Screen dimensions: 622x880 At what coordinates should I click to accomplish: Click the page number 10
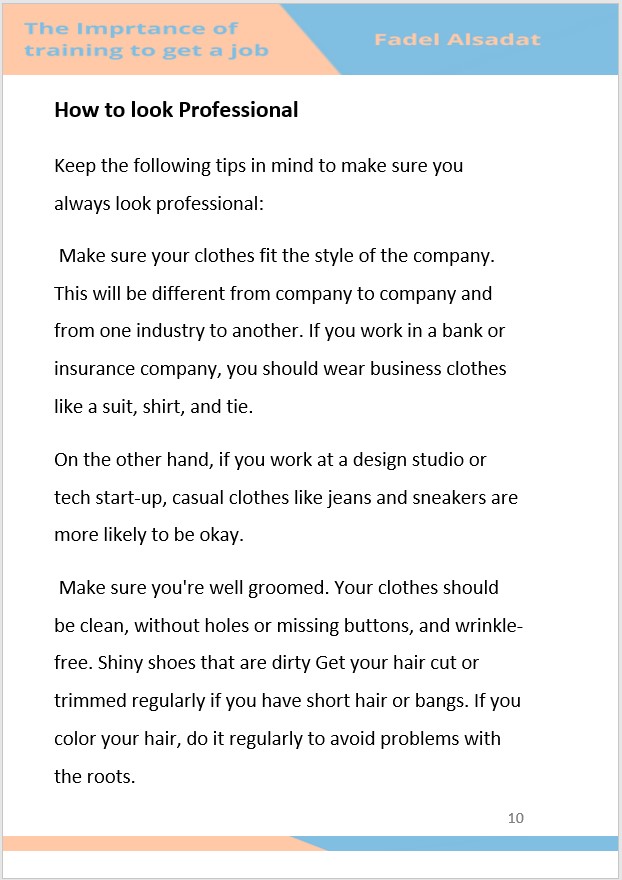[x=516, y=818]
